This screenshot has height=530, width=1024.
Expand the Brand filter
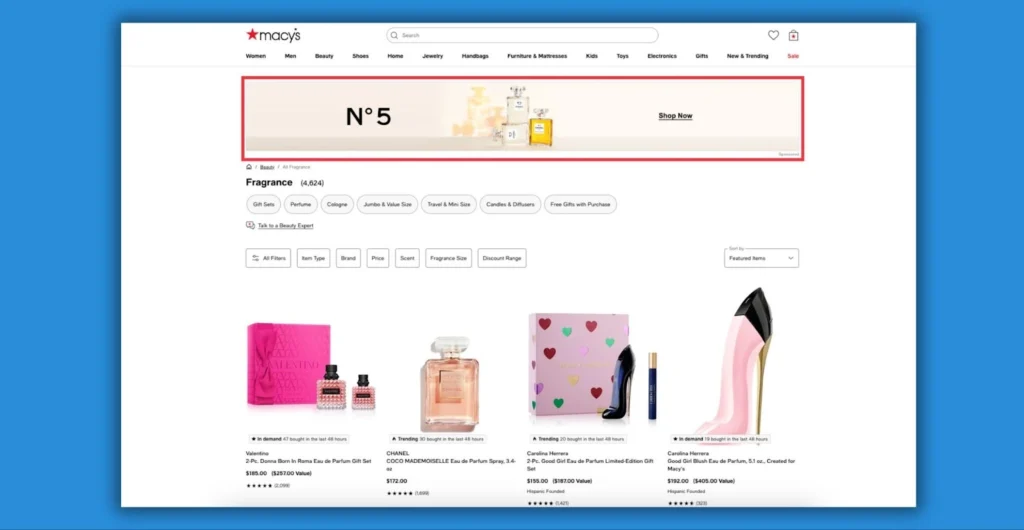tap(348, 258)
